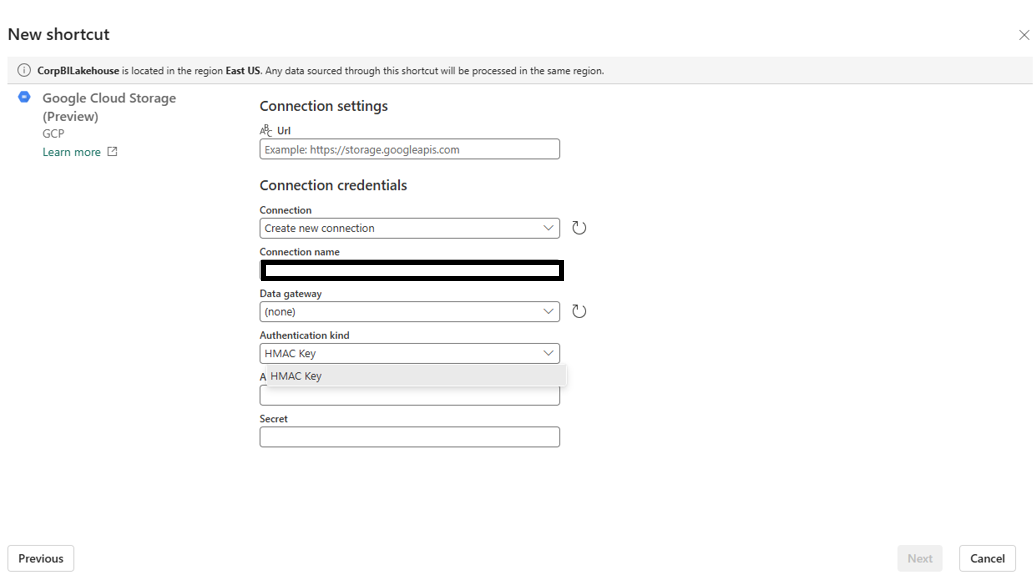Open the Learn more link
Screen dimensions: 1035x579
(x=71, y=152)
